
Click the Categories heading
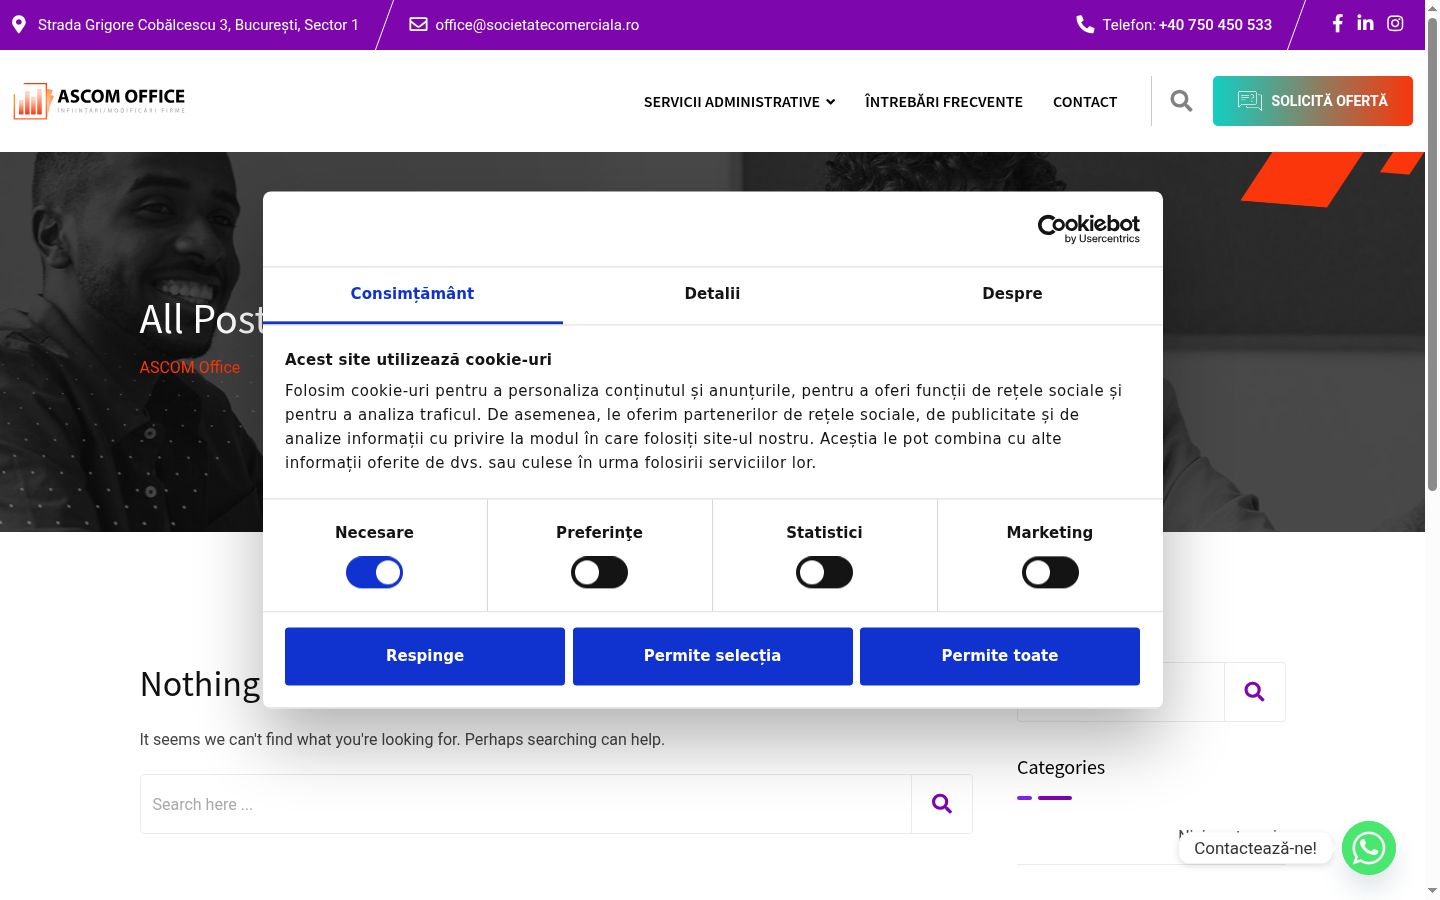(x=1061, y=767)
